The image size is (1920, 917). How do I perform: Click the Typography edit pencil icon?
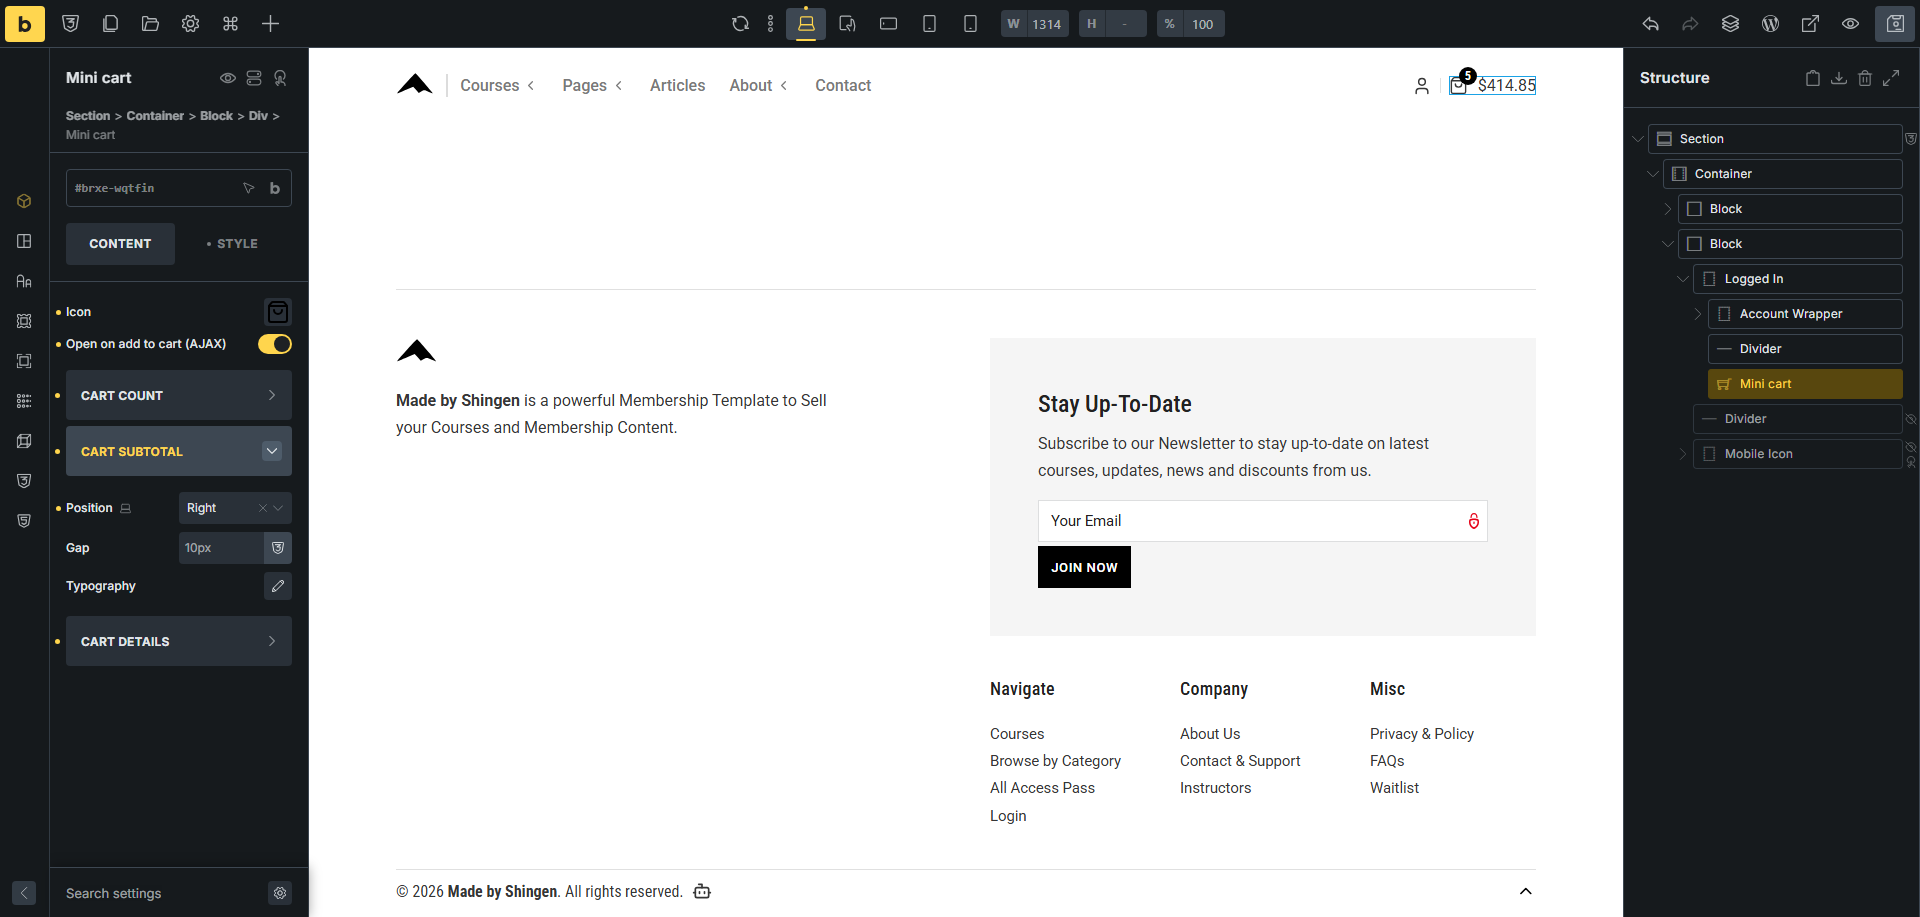coord(278,586)
